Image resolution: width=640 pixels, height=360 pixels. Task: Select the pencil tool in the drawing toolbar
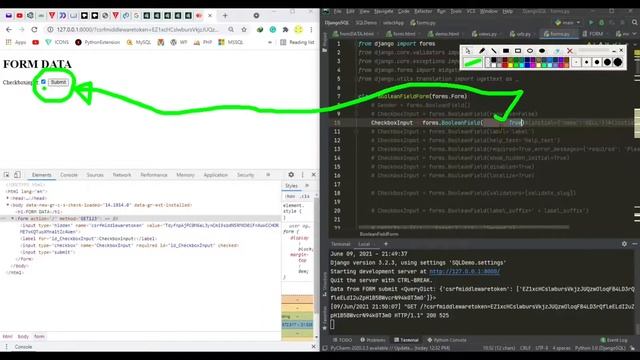point(482,51)
